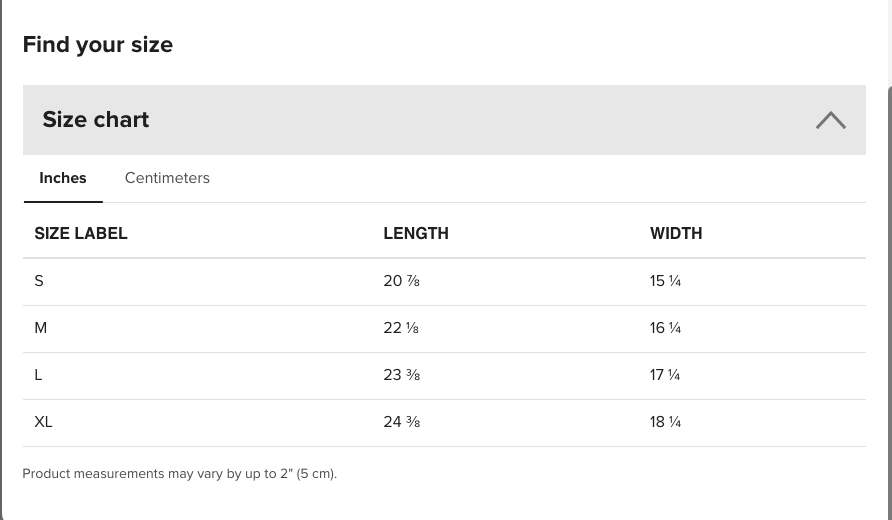Select the XL size row label

coord(43,422)
